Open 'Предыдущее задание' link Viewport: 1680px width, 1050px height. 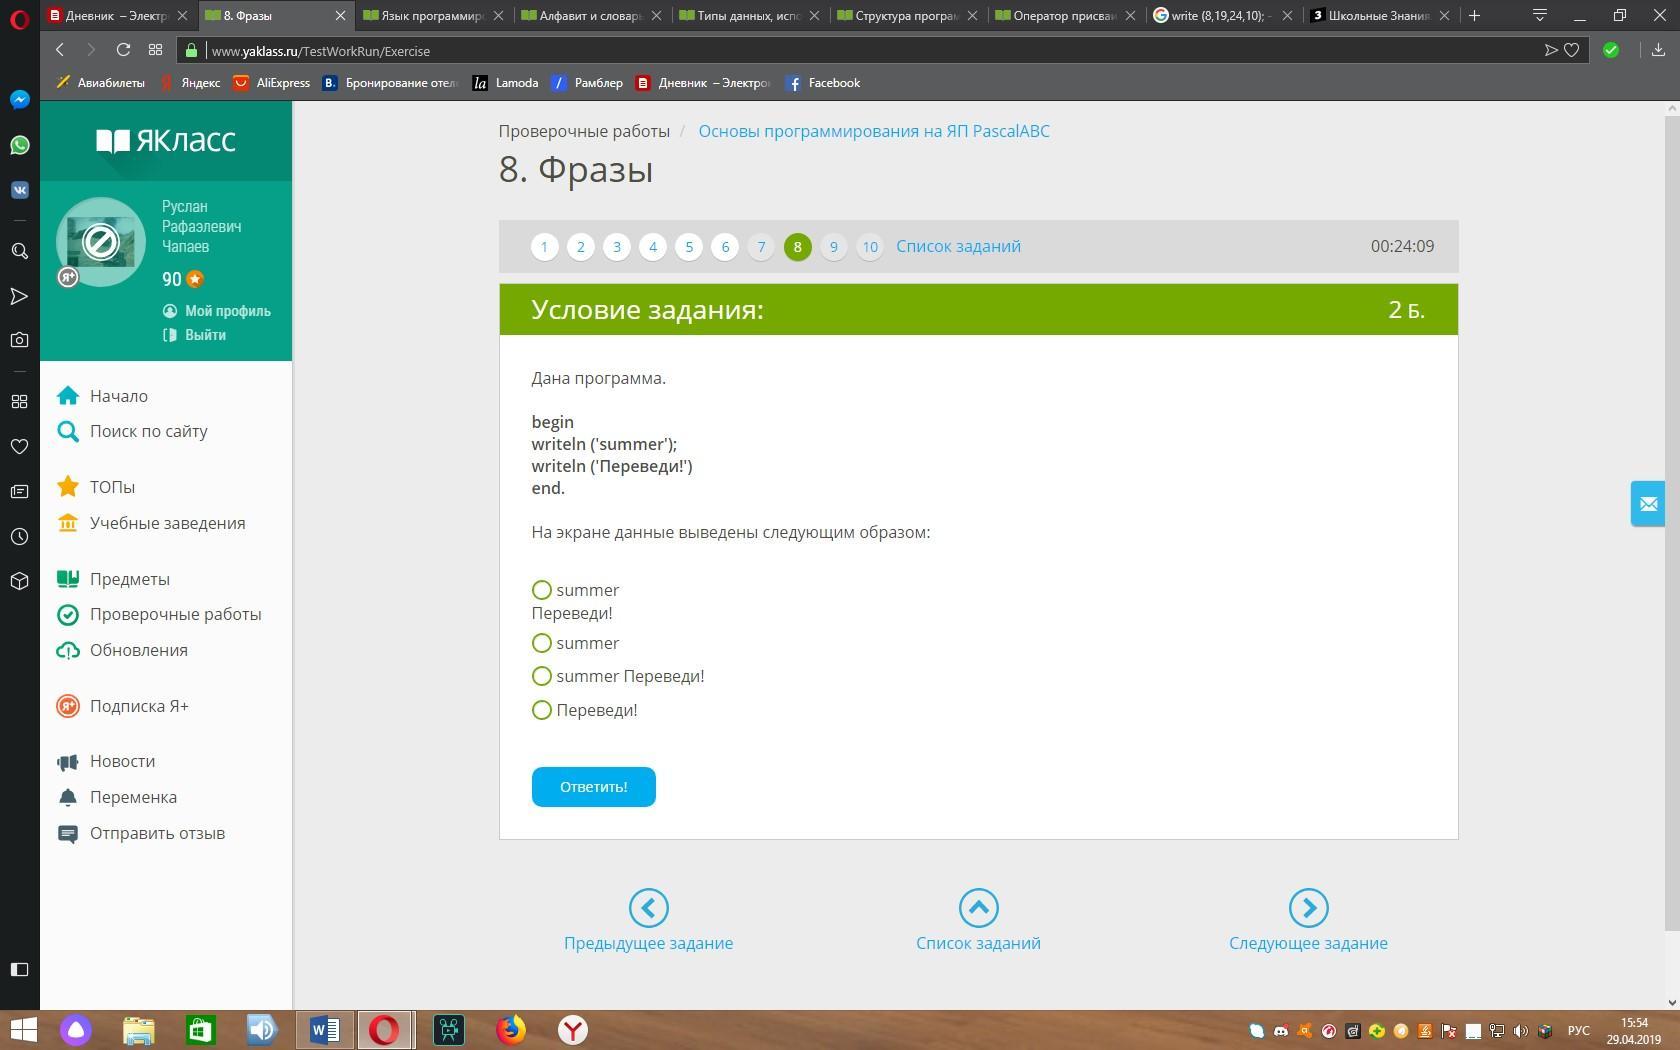tap(648, 943)
